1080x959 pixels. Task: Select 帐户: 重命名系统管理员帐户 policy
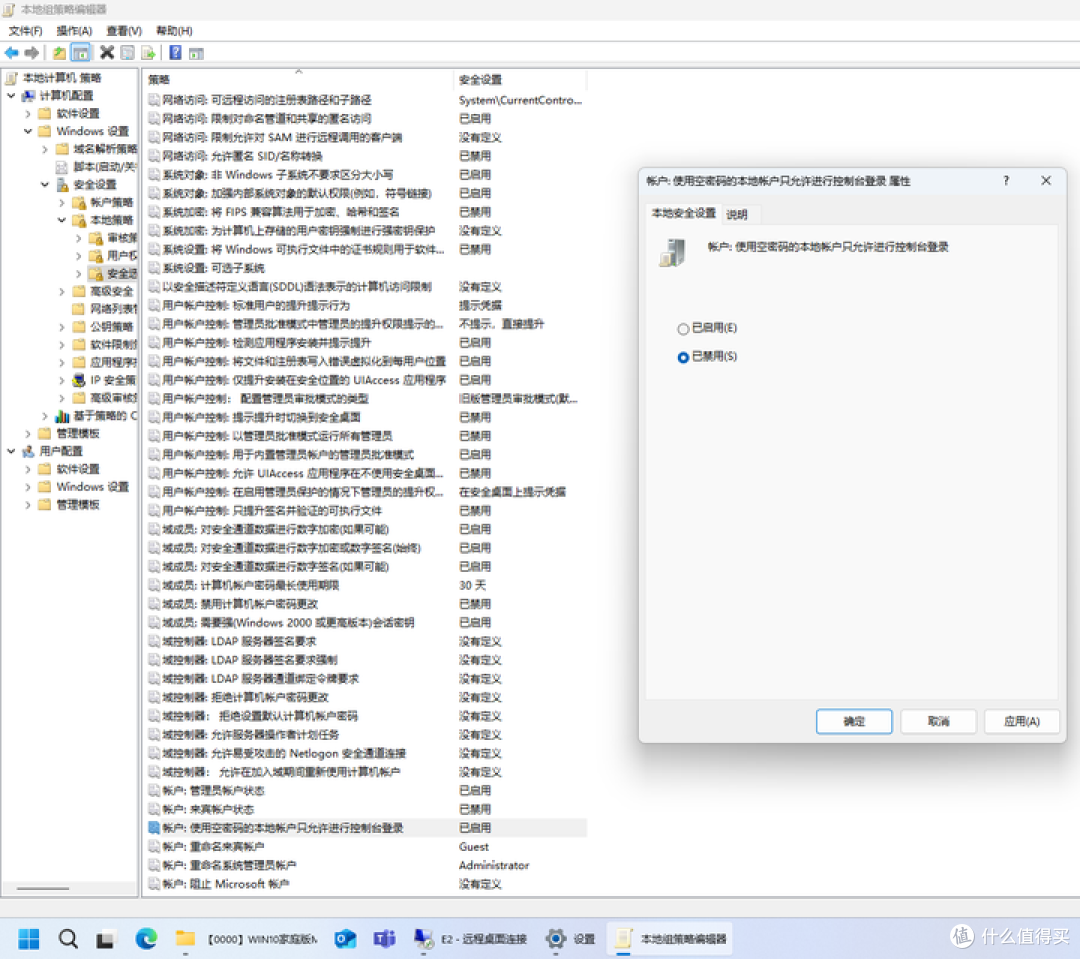coord(229,865)
